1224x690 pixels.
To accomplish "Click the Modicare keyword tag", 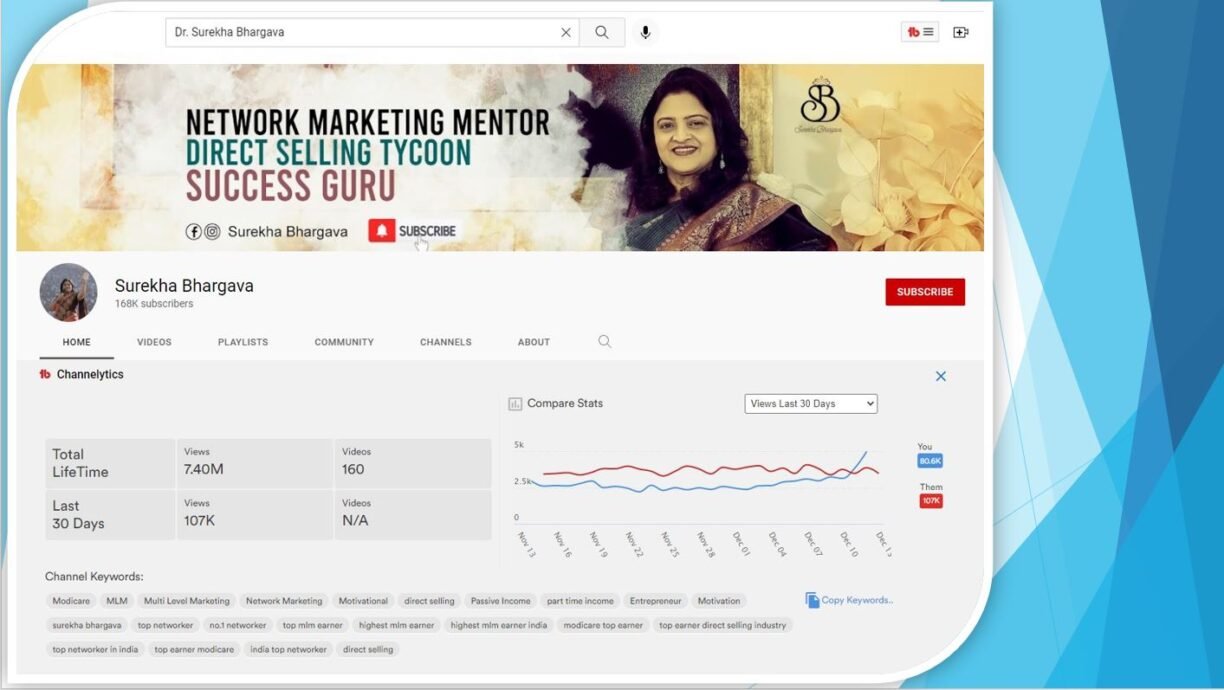I will click(x=71, y=601).
